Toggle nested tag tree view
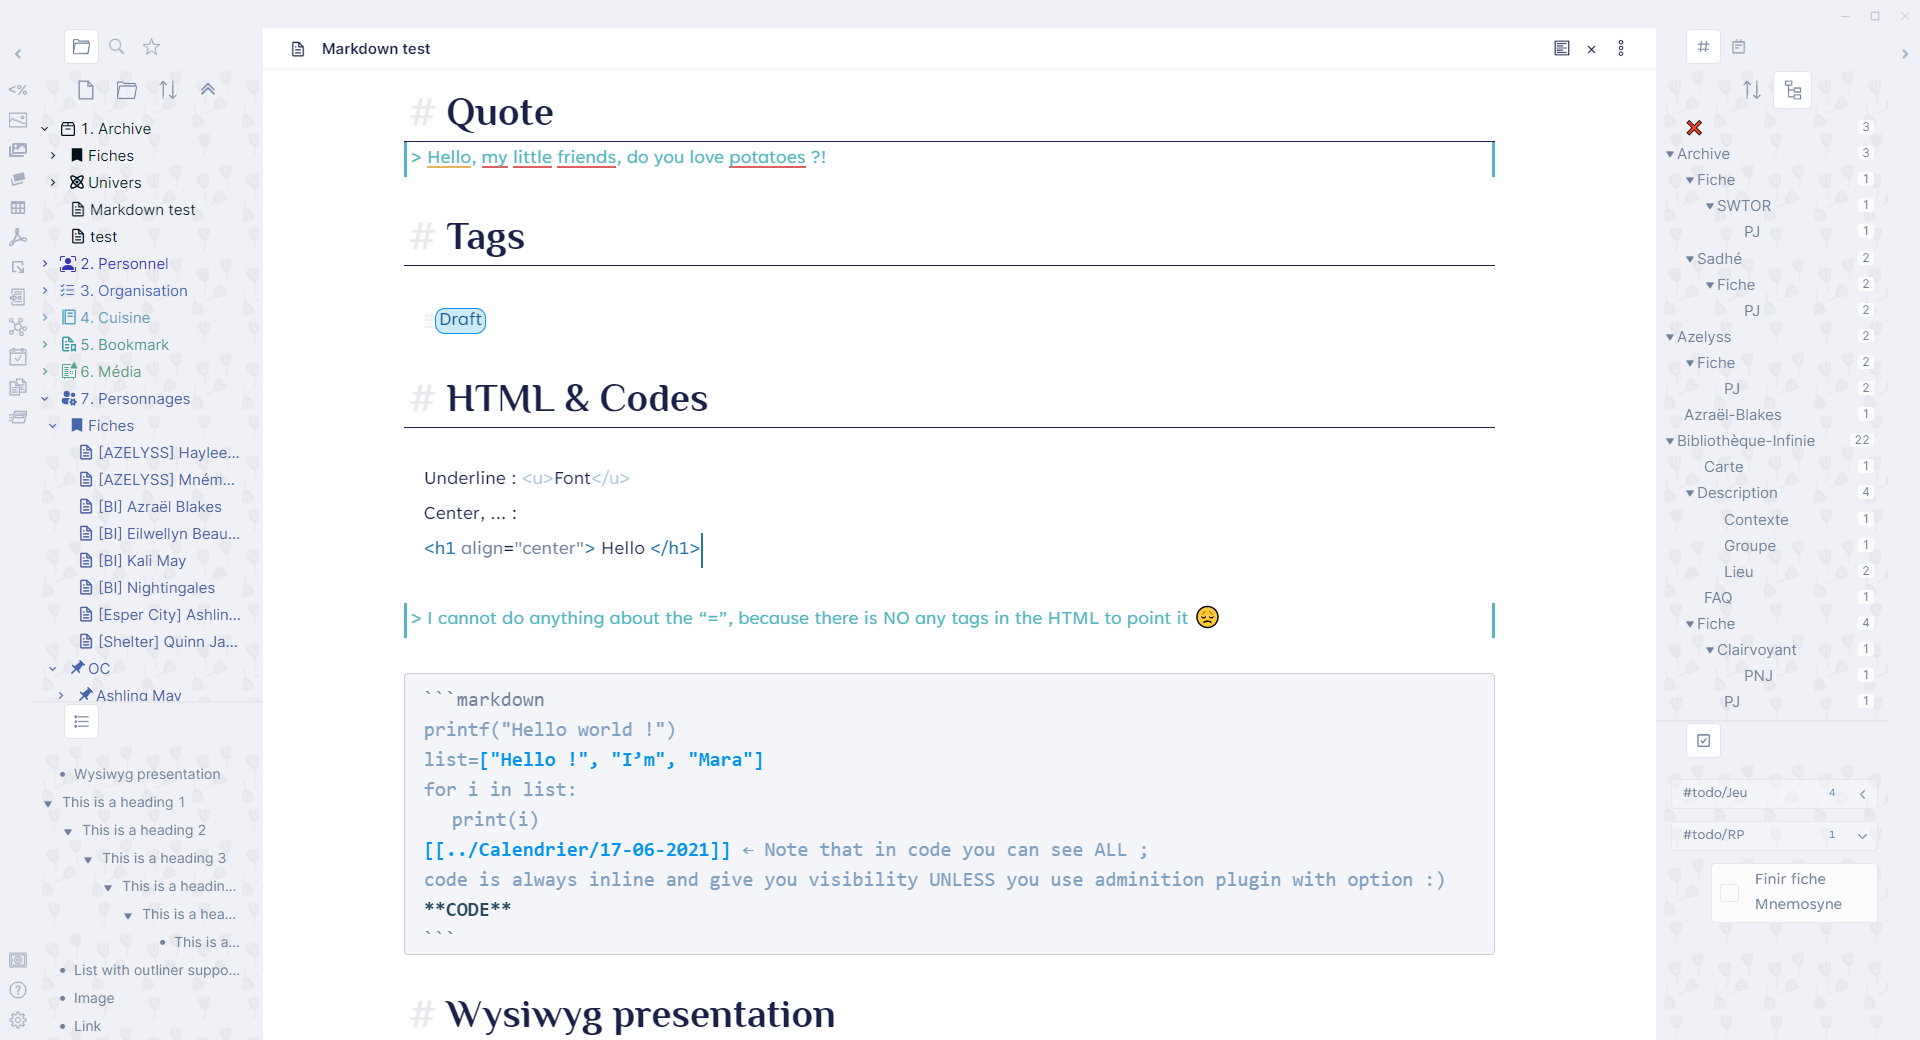 1793,90
